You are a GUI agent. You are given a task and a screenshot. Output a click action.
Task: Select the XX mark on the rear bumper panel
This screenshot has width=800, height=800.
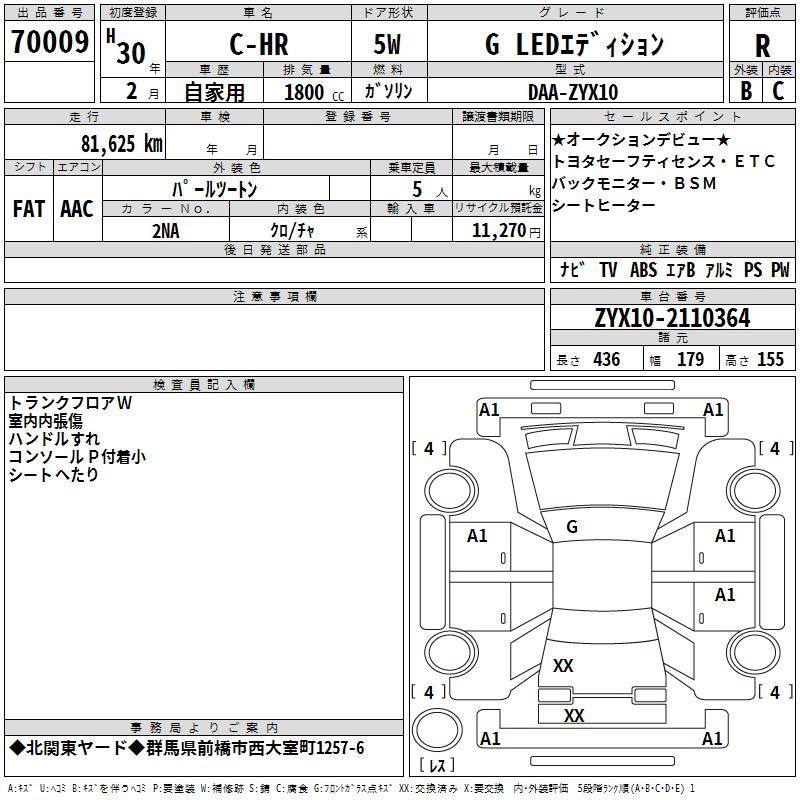[x=573, y=715]
